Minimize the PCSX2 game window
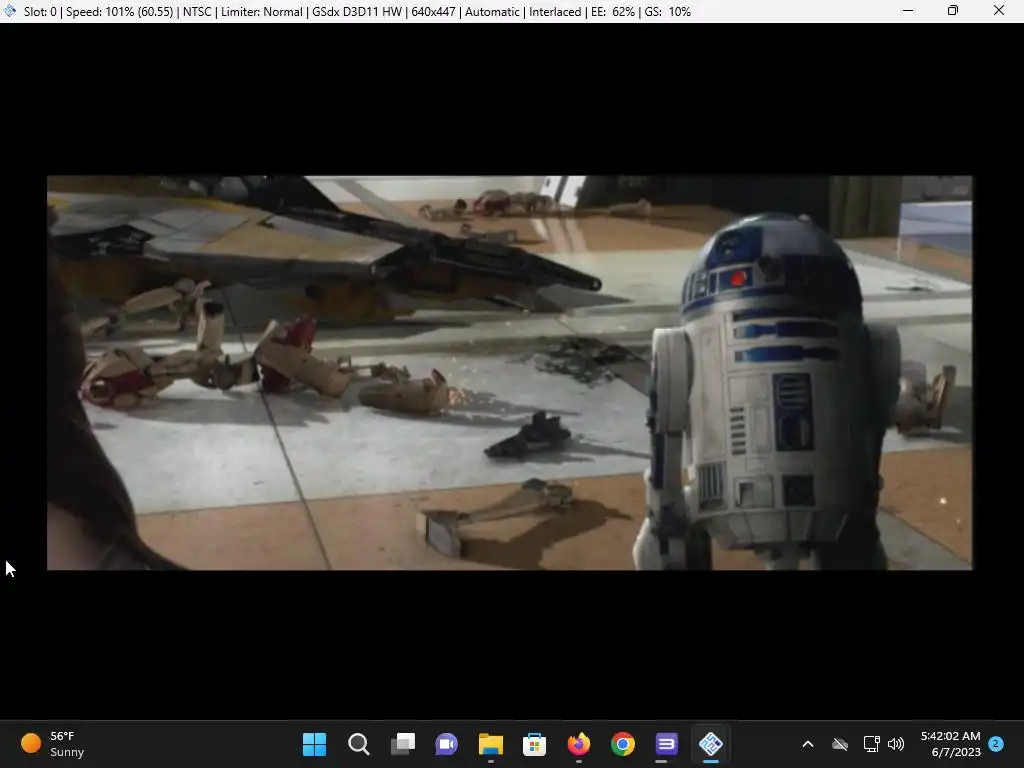The height and width of the screenshot is (768, 1024). click(908, 10)
